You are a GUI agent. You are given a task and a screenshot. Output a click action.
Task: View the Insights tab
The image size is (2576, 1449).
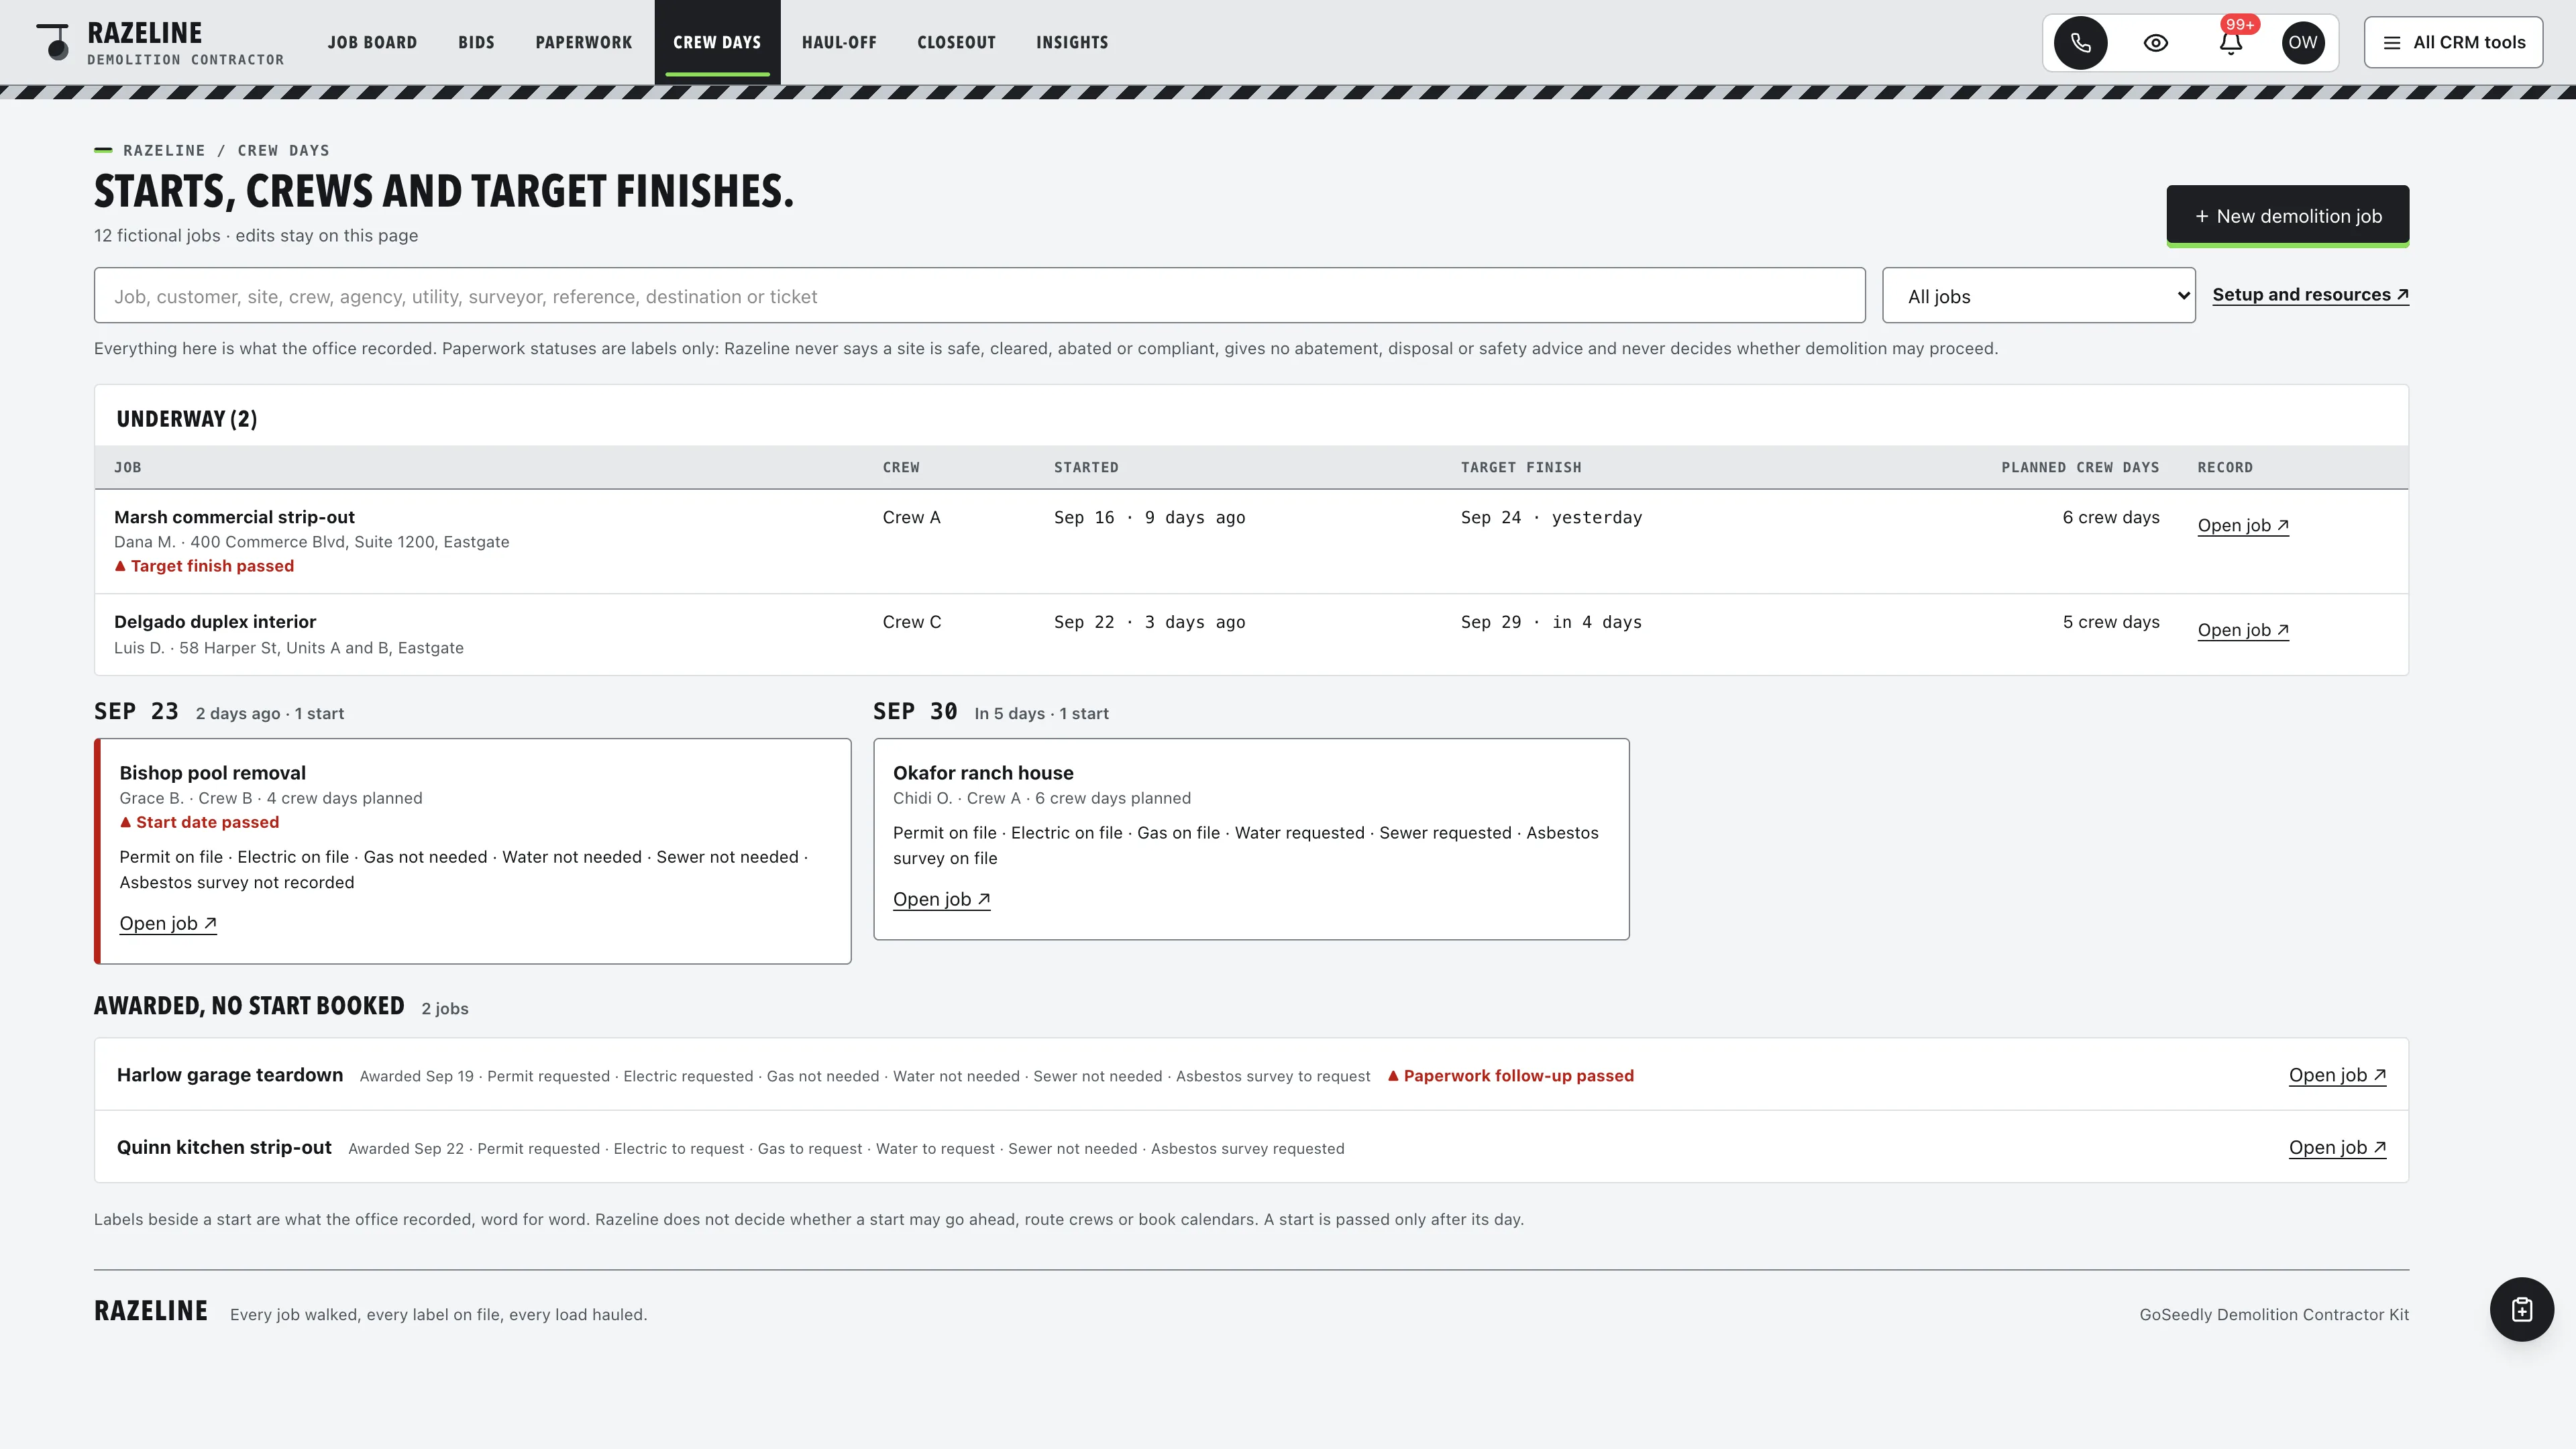coord(1072,42)
